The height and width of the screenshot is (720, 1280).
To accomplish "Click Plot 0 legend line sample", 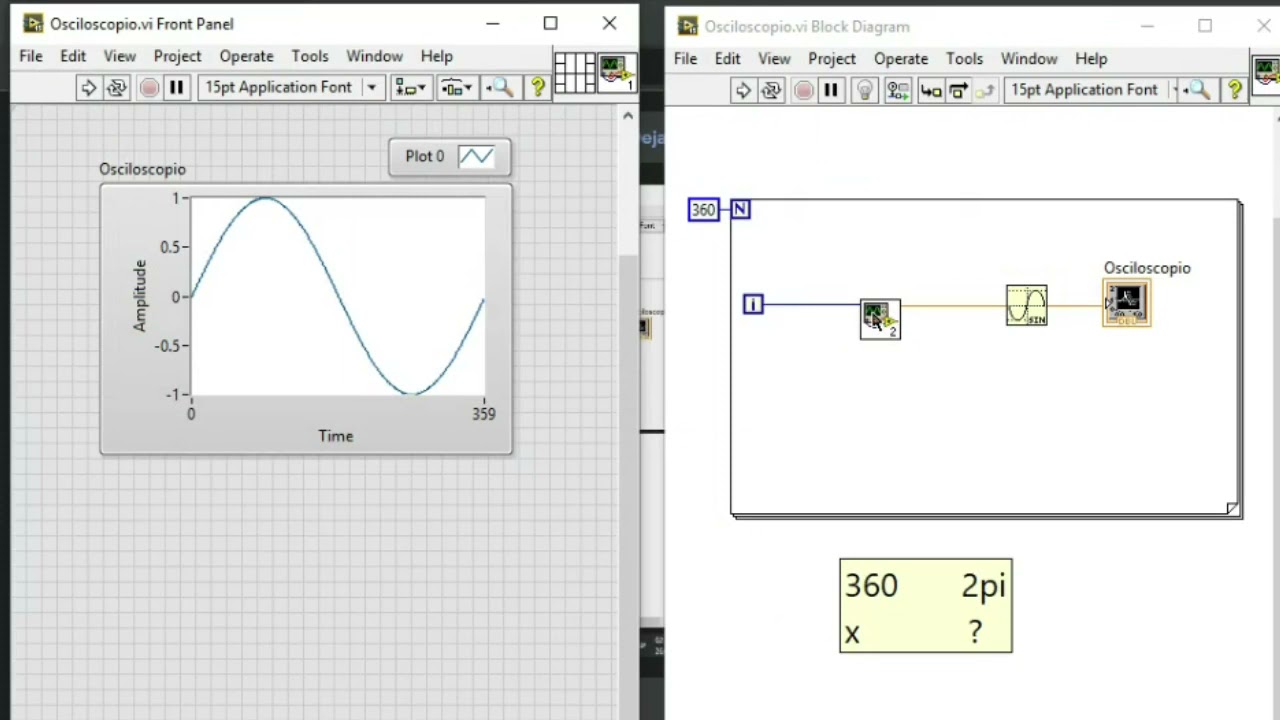I will (476, 157).
